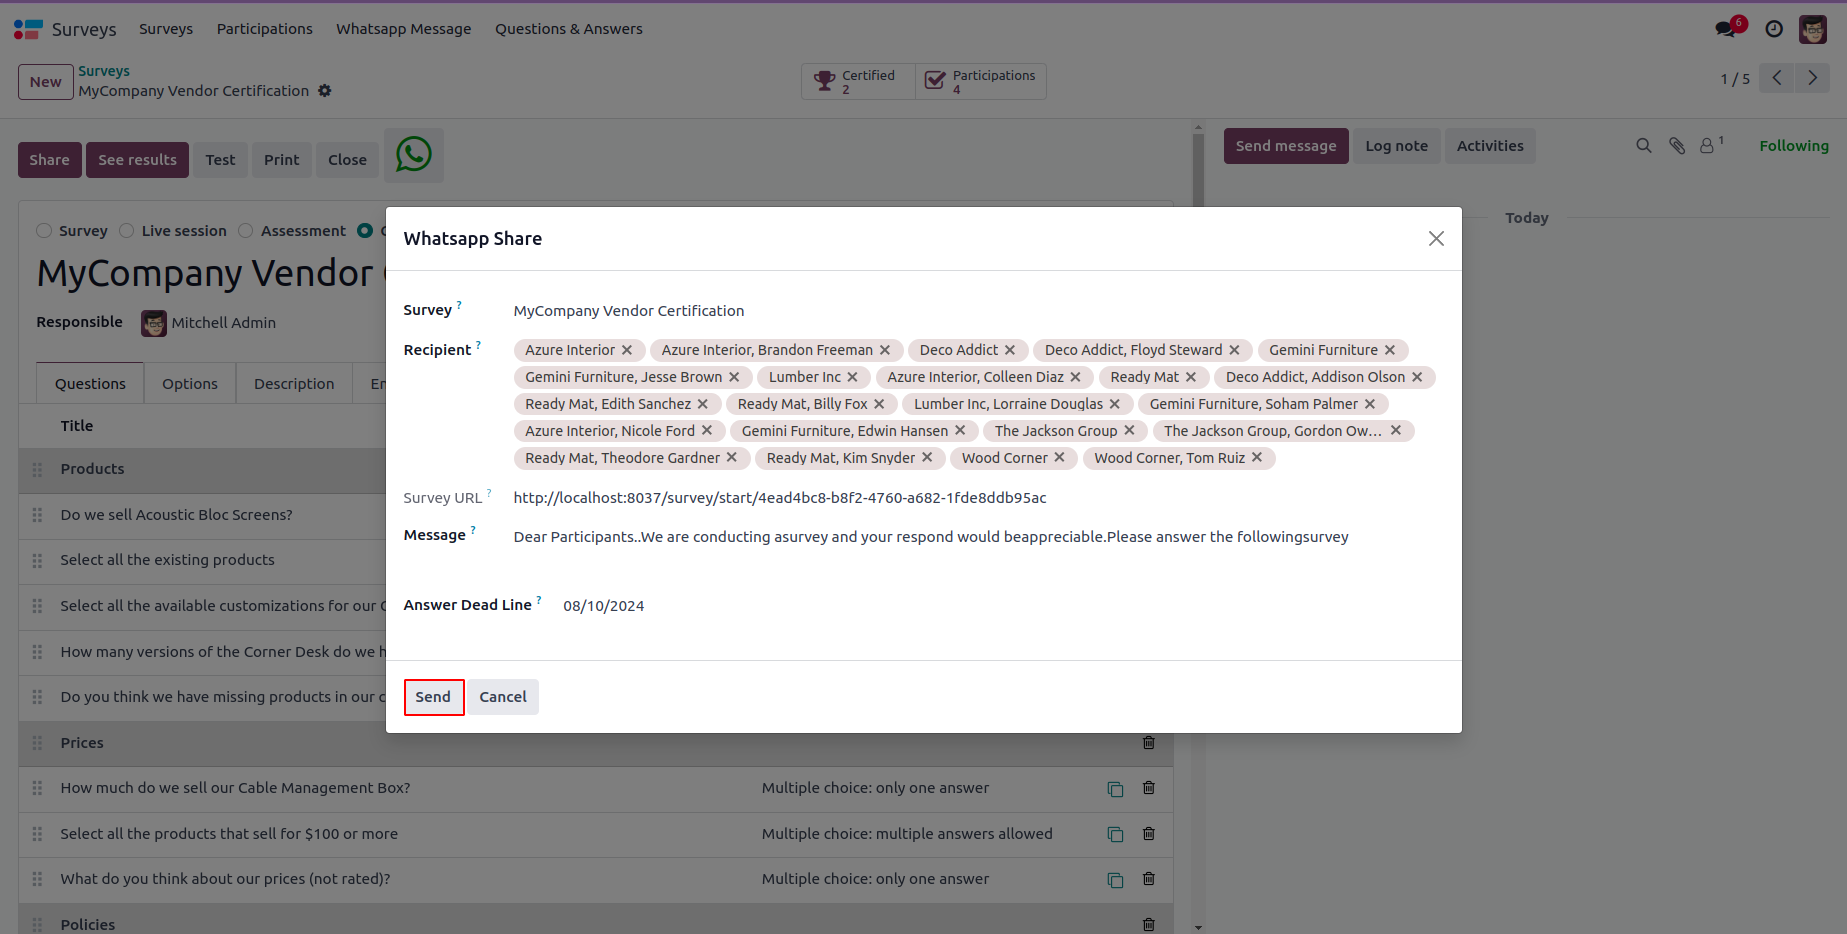
Task: Click the WhatsApp share icon
Action: 413,155
